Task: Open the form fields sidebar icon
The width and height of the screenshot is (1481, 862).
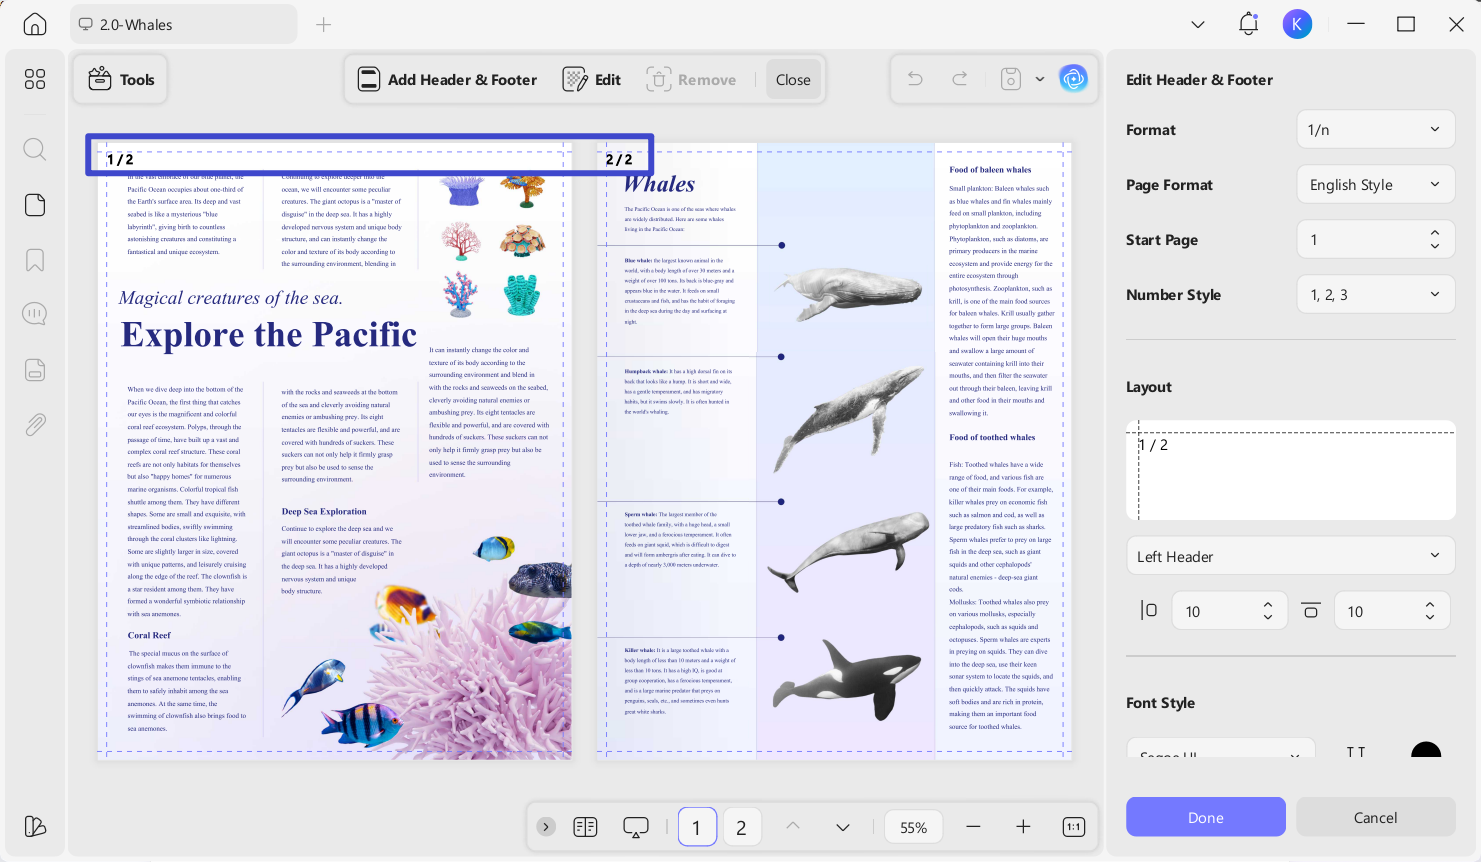Action: 35,370
